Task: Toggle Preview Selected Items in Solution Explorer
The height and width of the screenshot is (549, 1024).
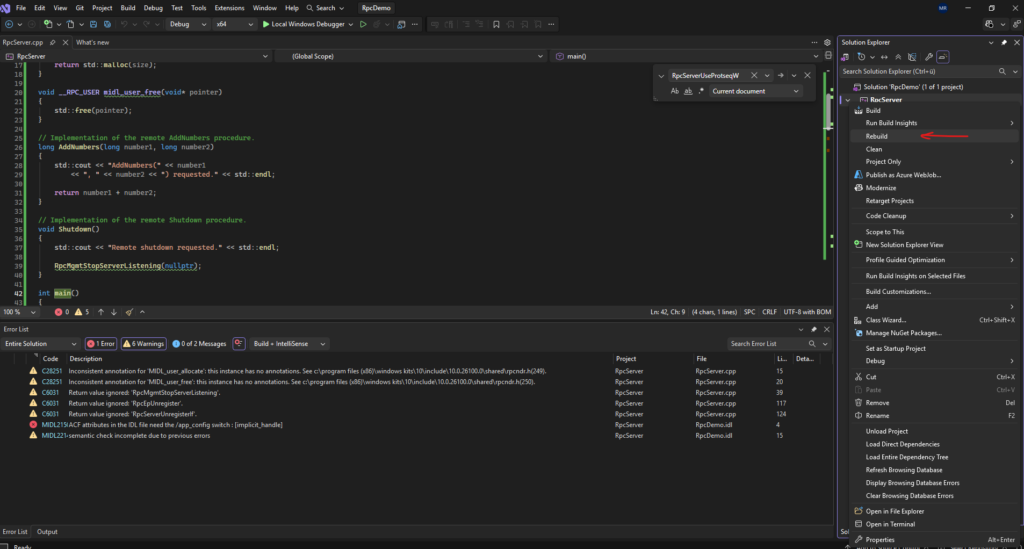Action: point(942,57)
